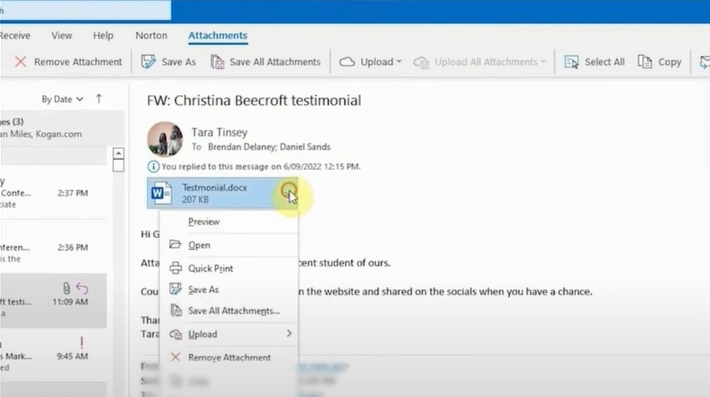Screen dimensions: 710x397
Task: Open the By Date sort dropdown
Action: click(x=62, y=99)
